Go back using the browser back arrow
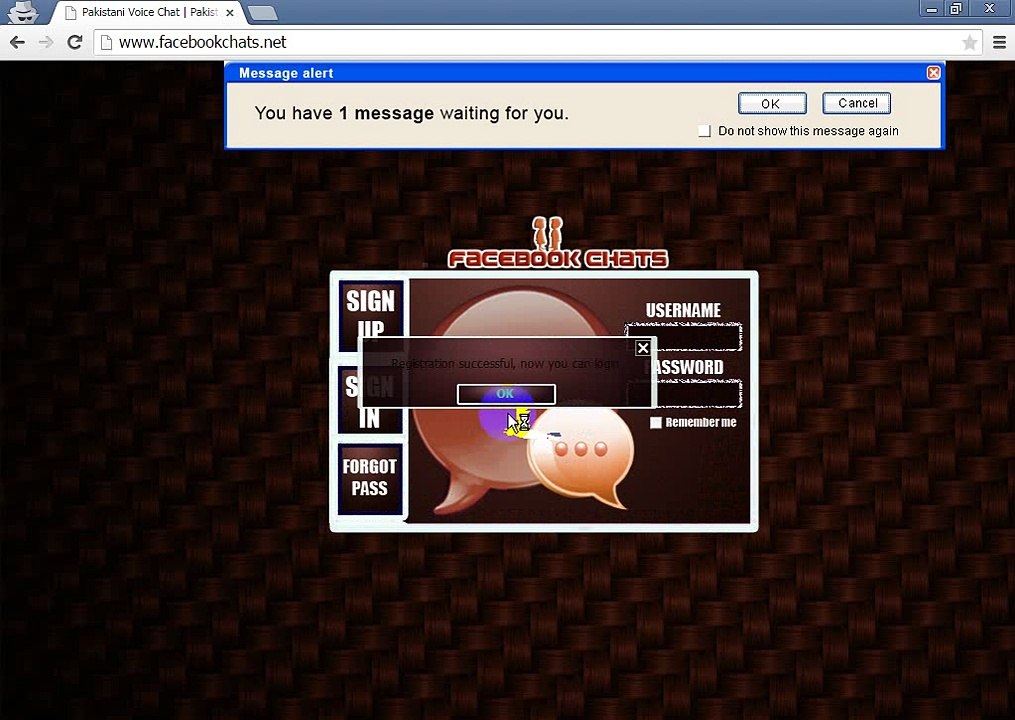 (x=17, y=42)
